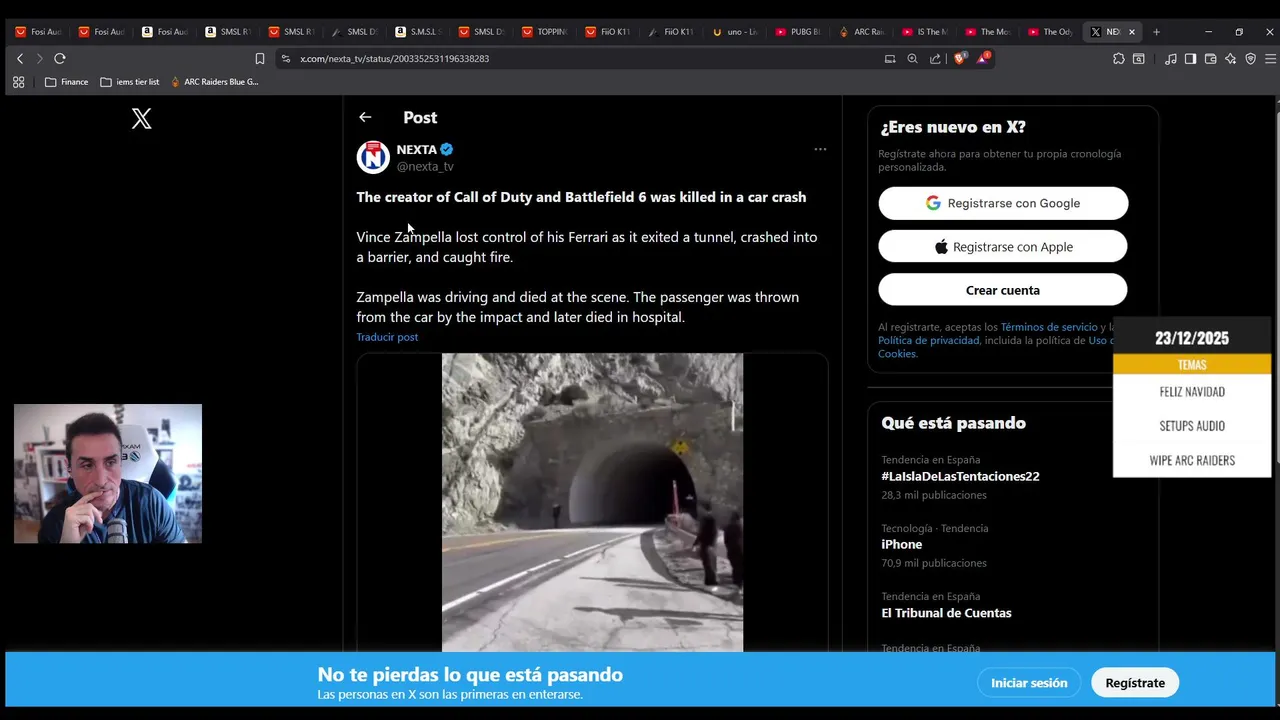The height and width of the screenshot is (720, 1280).
Task: Click 'Registrarse con Apple' button
Action: 1003,247
